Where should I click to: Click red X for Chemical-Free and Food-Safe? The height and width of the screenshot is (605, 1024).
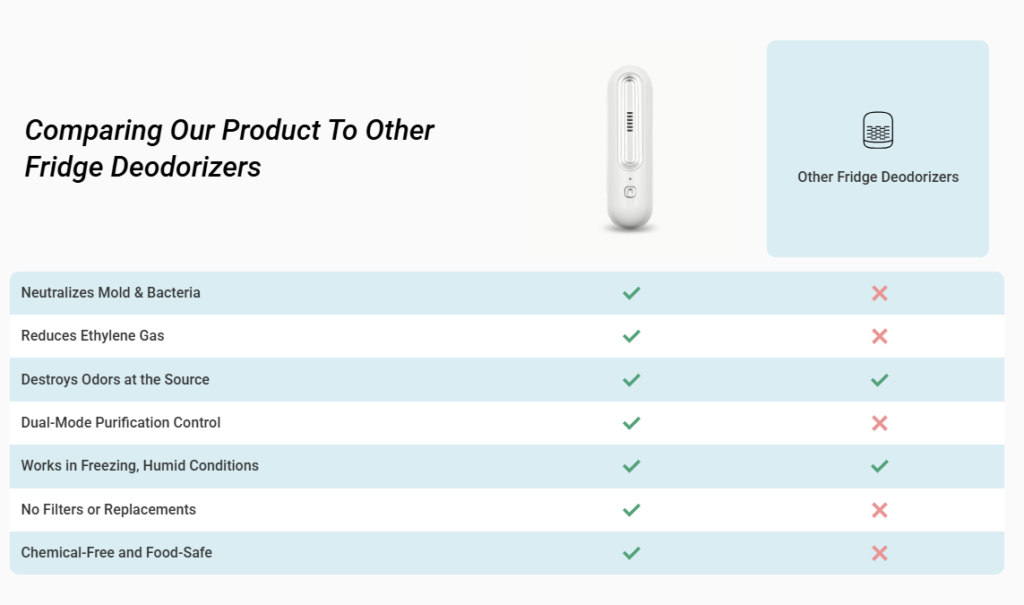click(880, 553)
